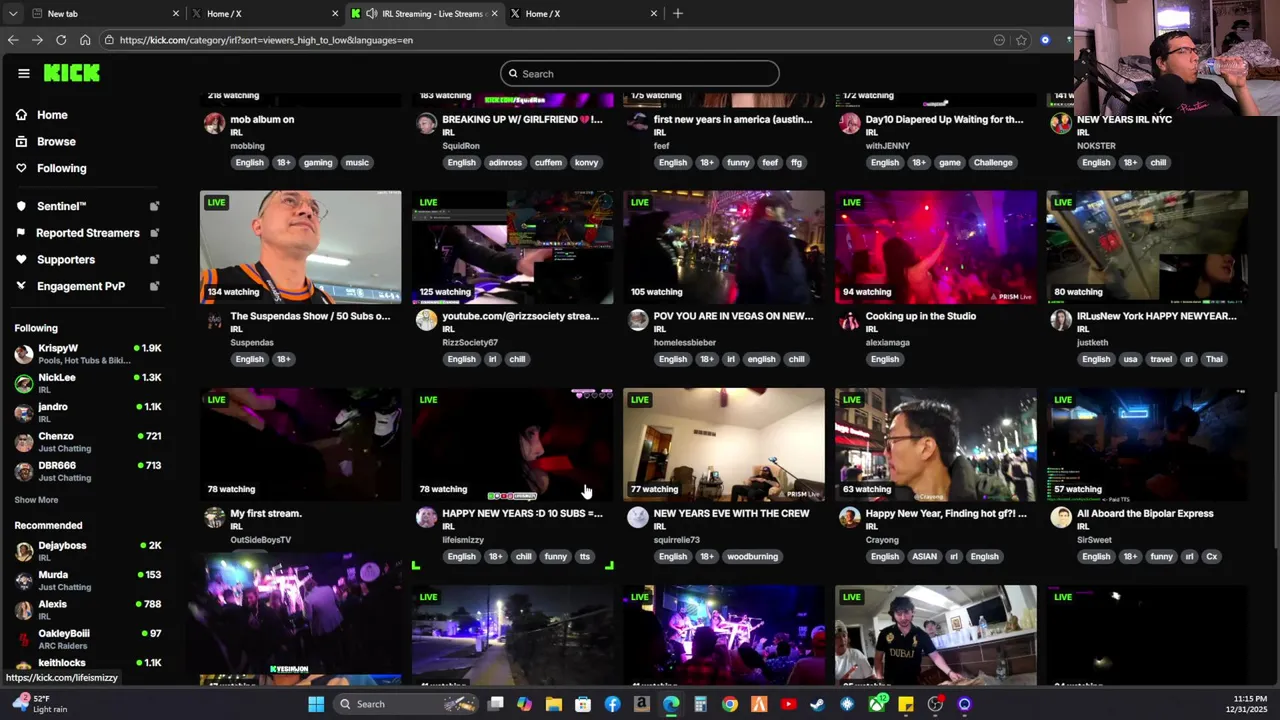Viewport: 1280px width, 720px height.
Task: Open NEW YEARS EVE WITH THE CREW thumbnail
Action: (724, 444)
